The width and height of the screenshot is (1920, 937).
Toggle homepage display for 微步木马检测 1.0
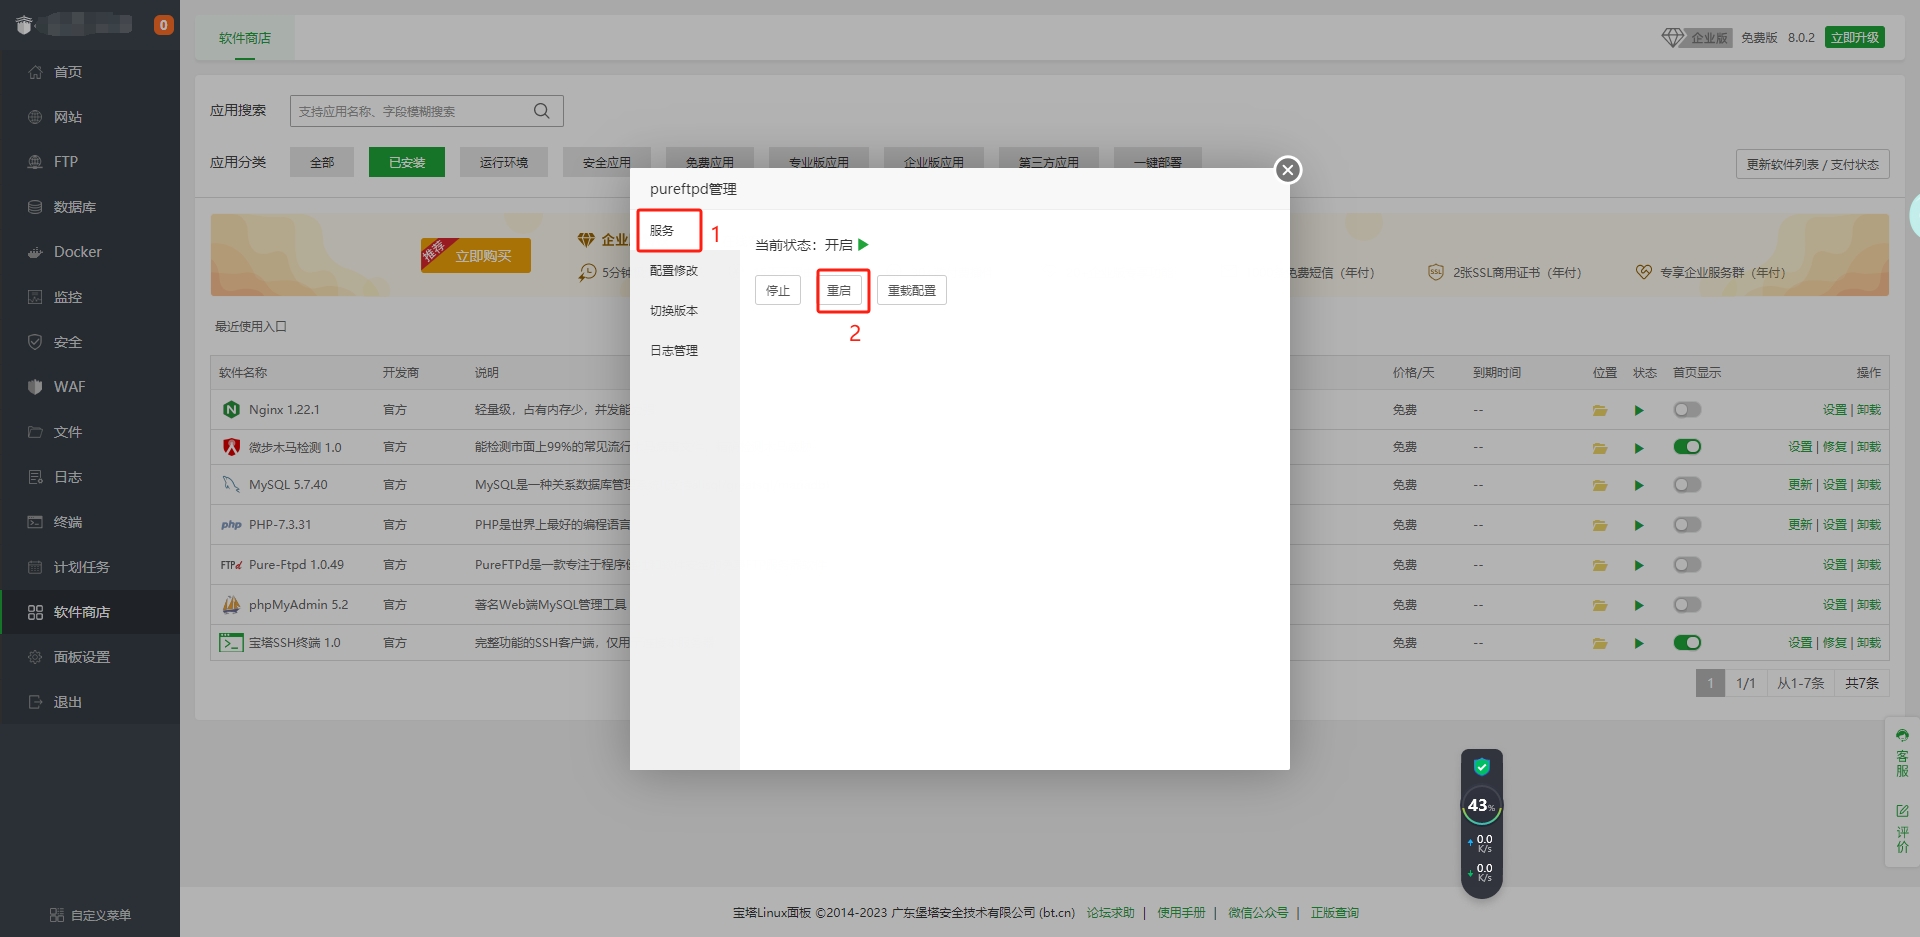(x=1687, y=447)
